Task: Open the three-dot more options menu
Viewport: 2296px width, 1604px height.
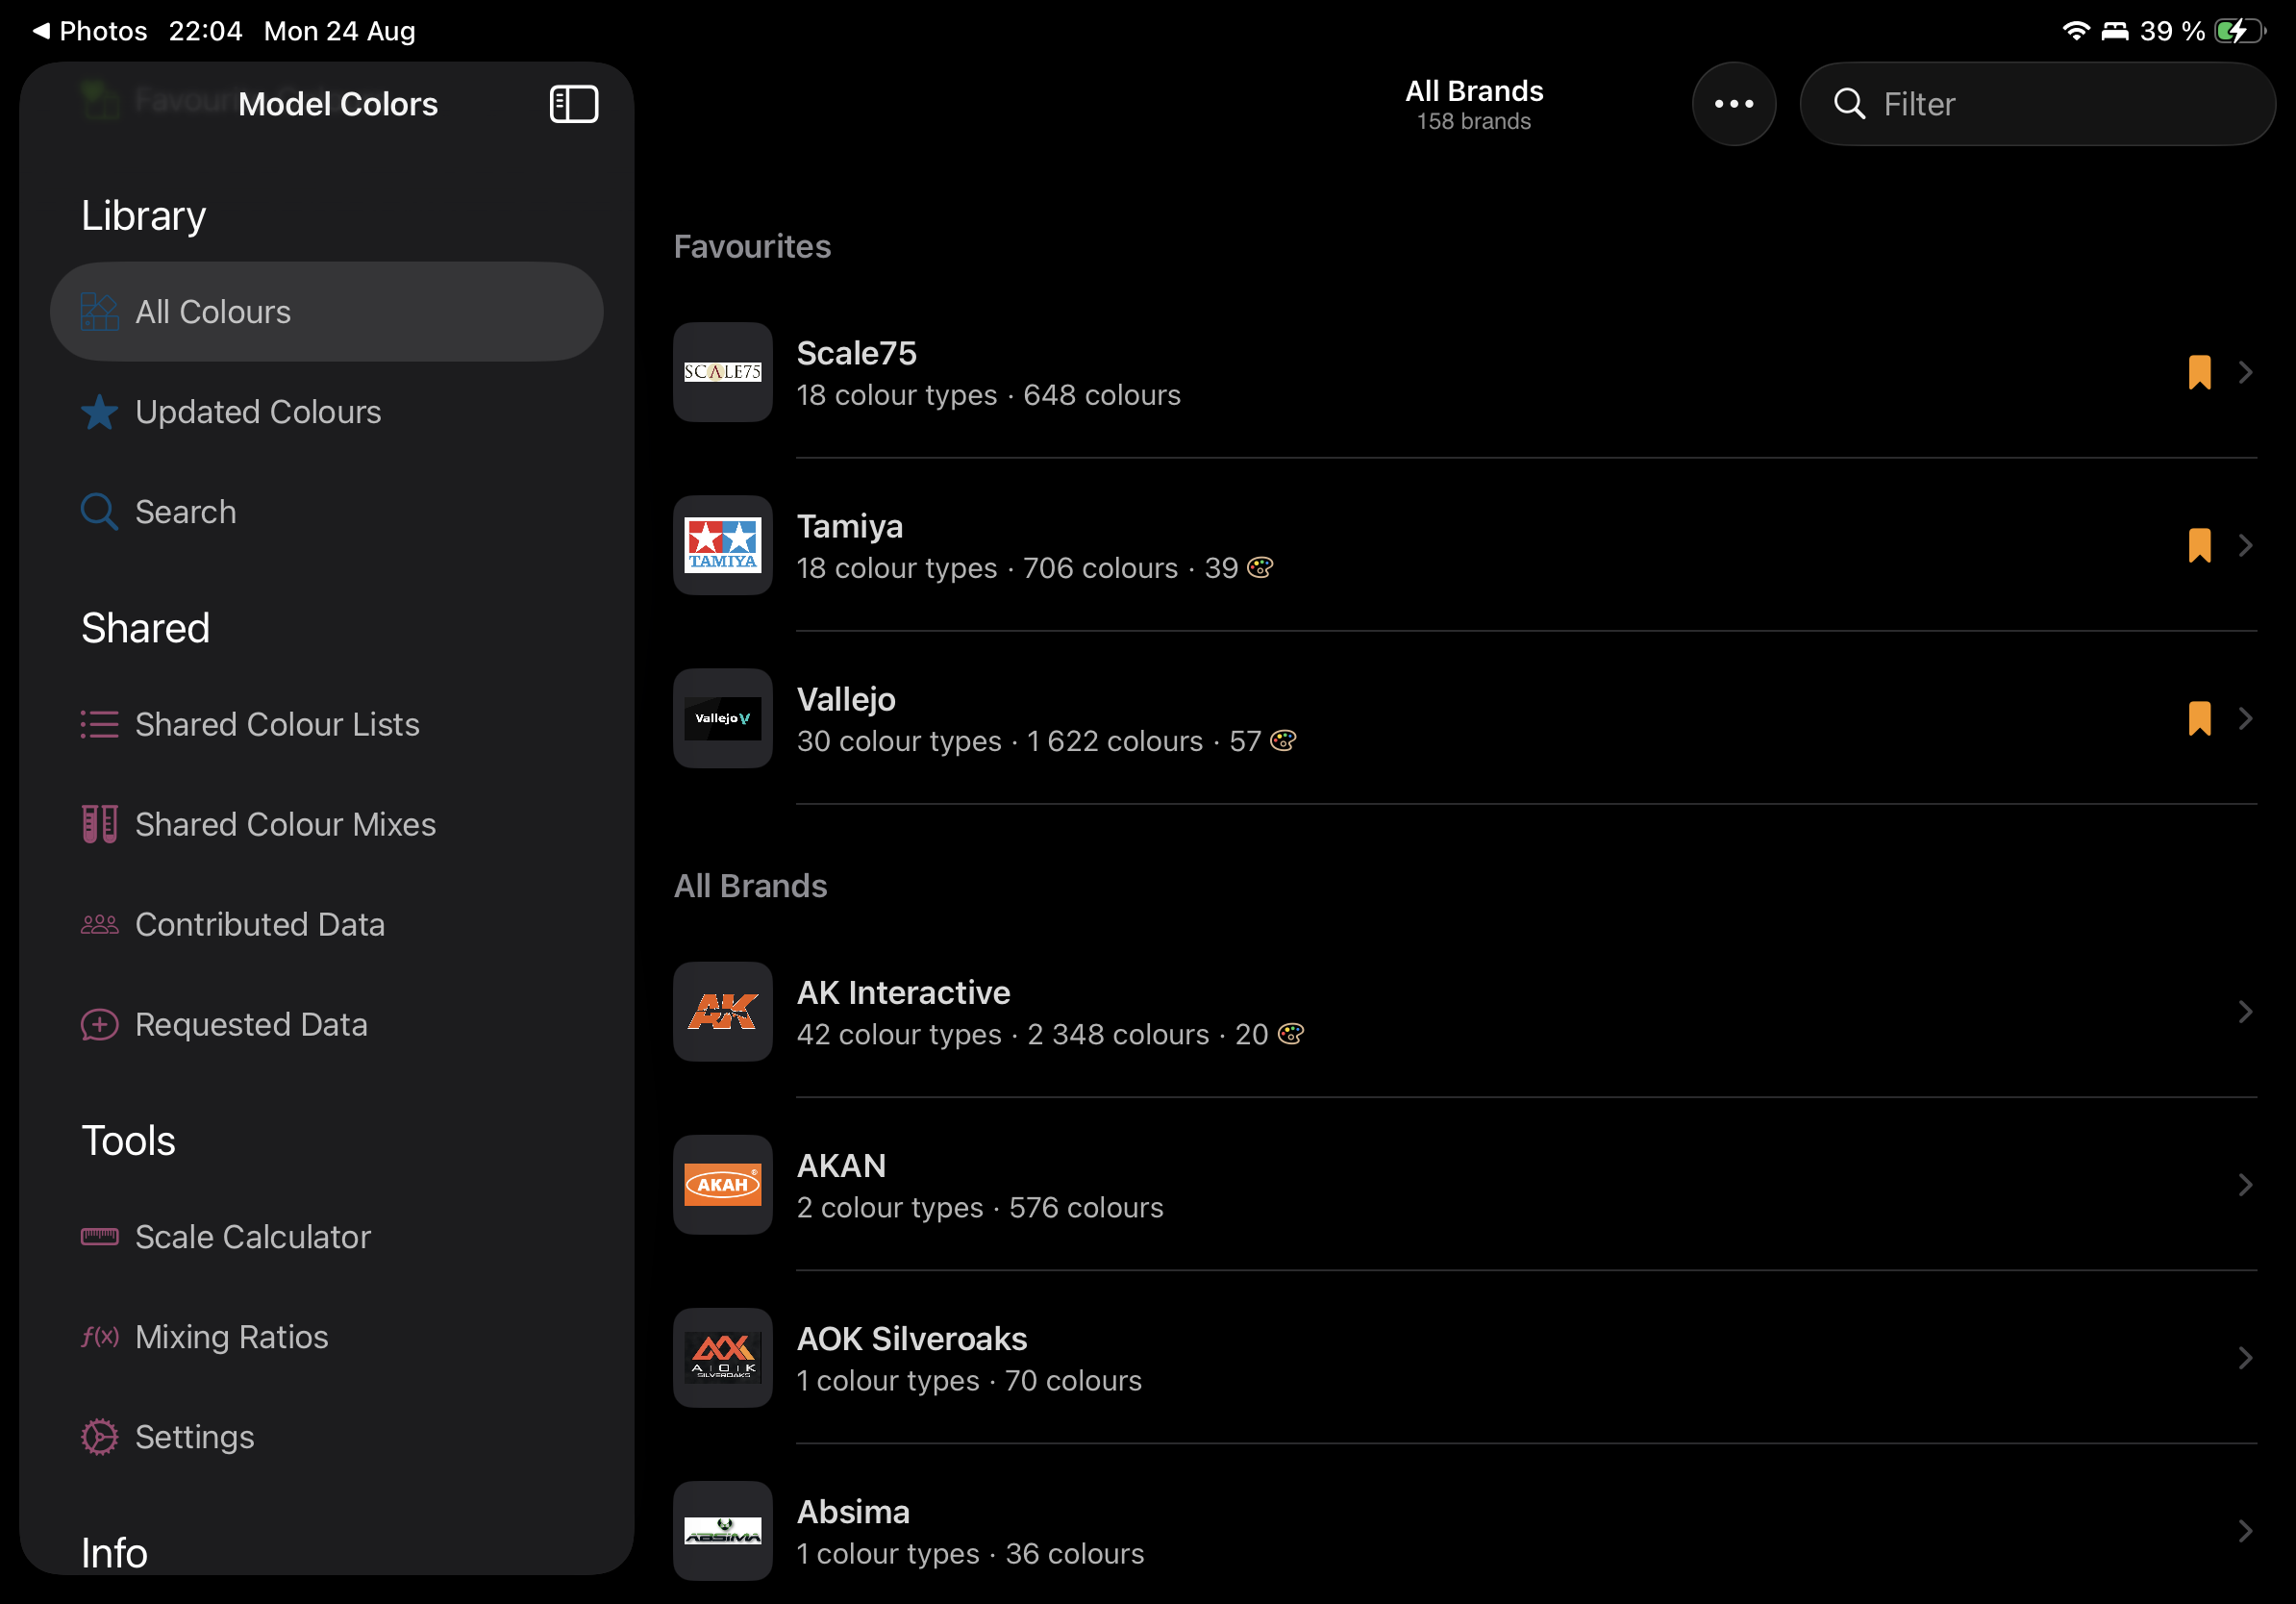Action: click(x=1734, y=104)
